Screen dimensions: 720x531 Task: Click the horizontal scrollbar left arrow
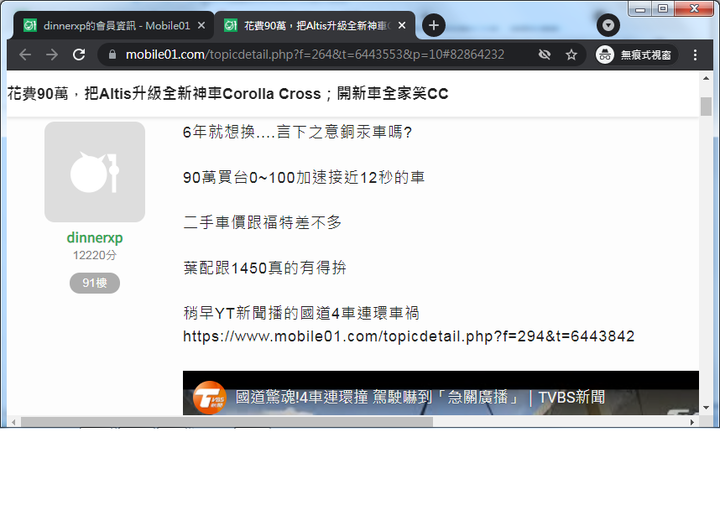tap(13, 422)
